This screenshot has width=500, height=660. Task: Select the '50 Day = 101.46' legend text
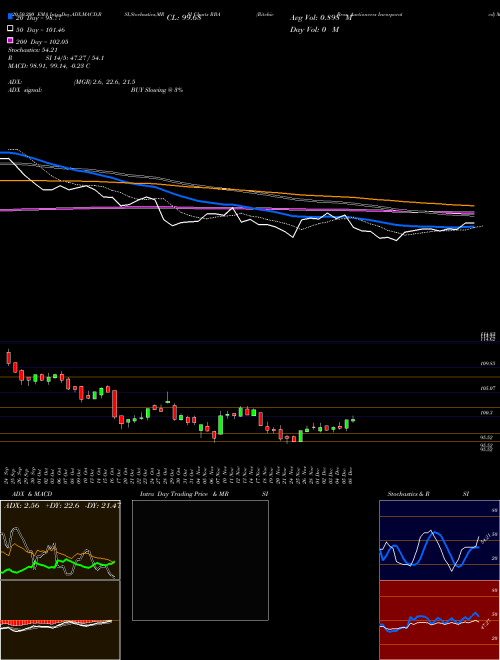coord(41,30)
